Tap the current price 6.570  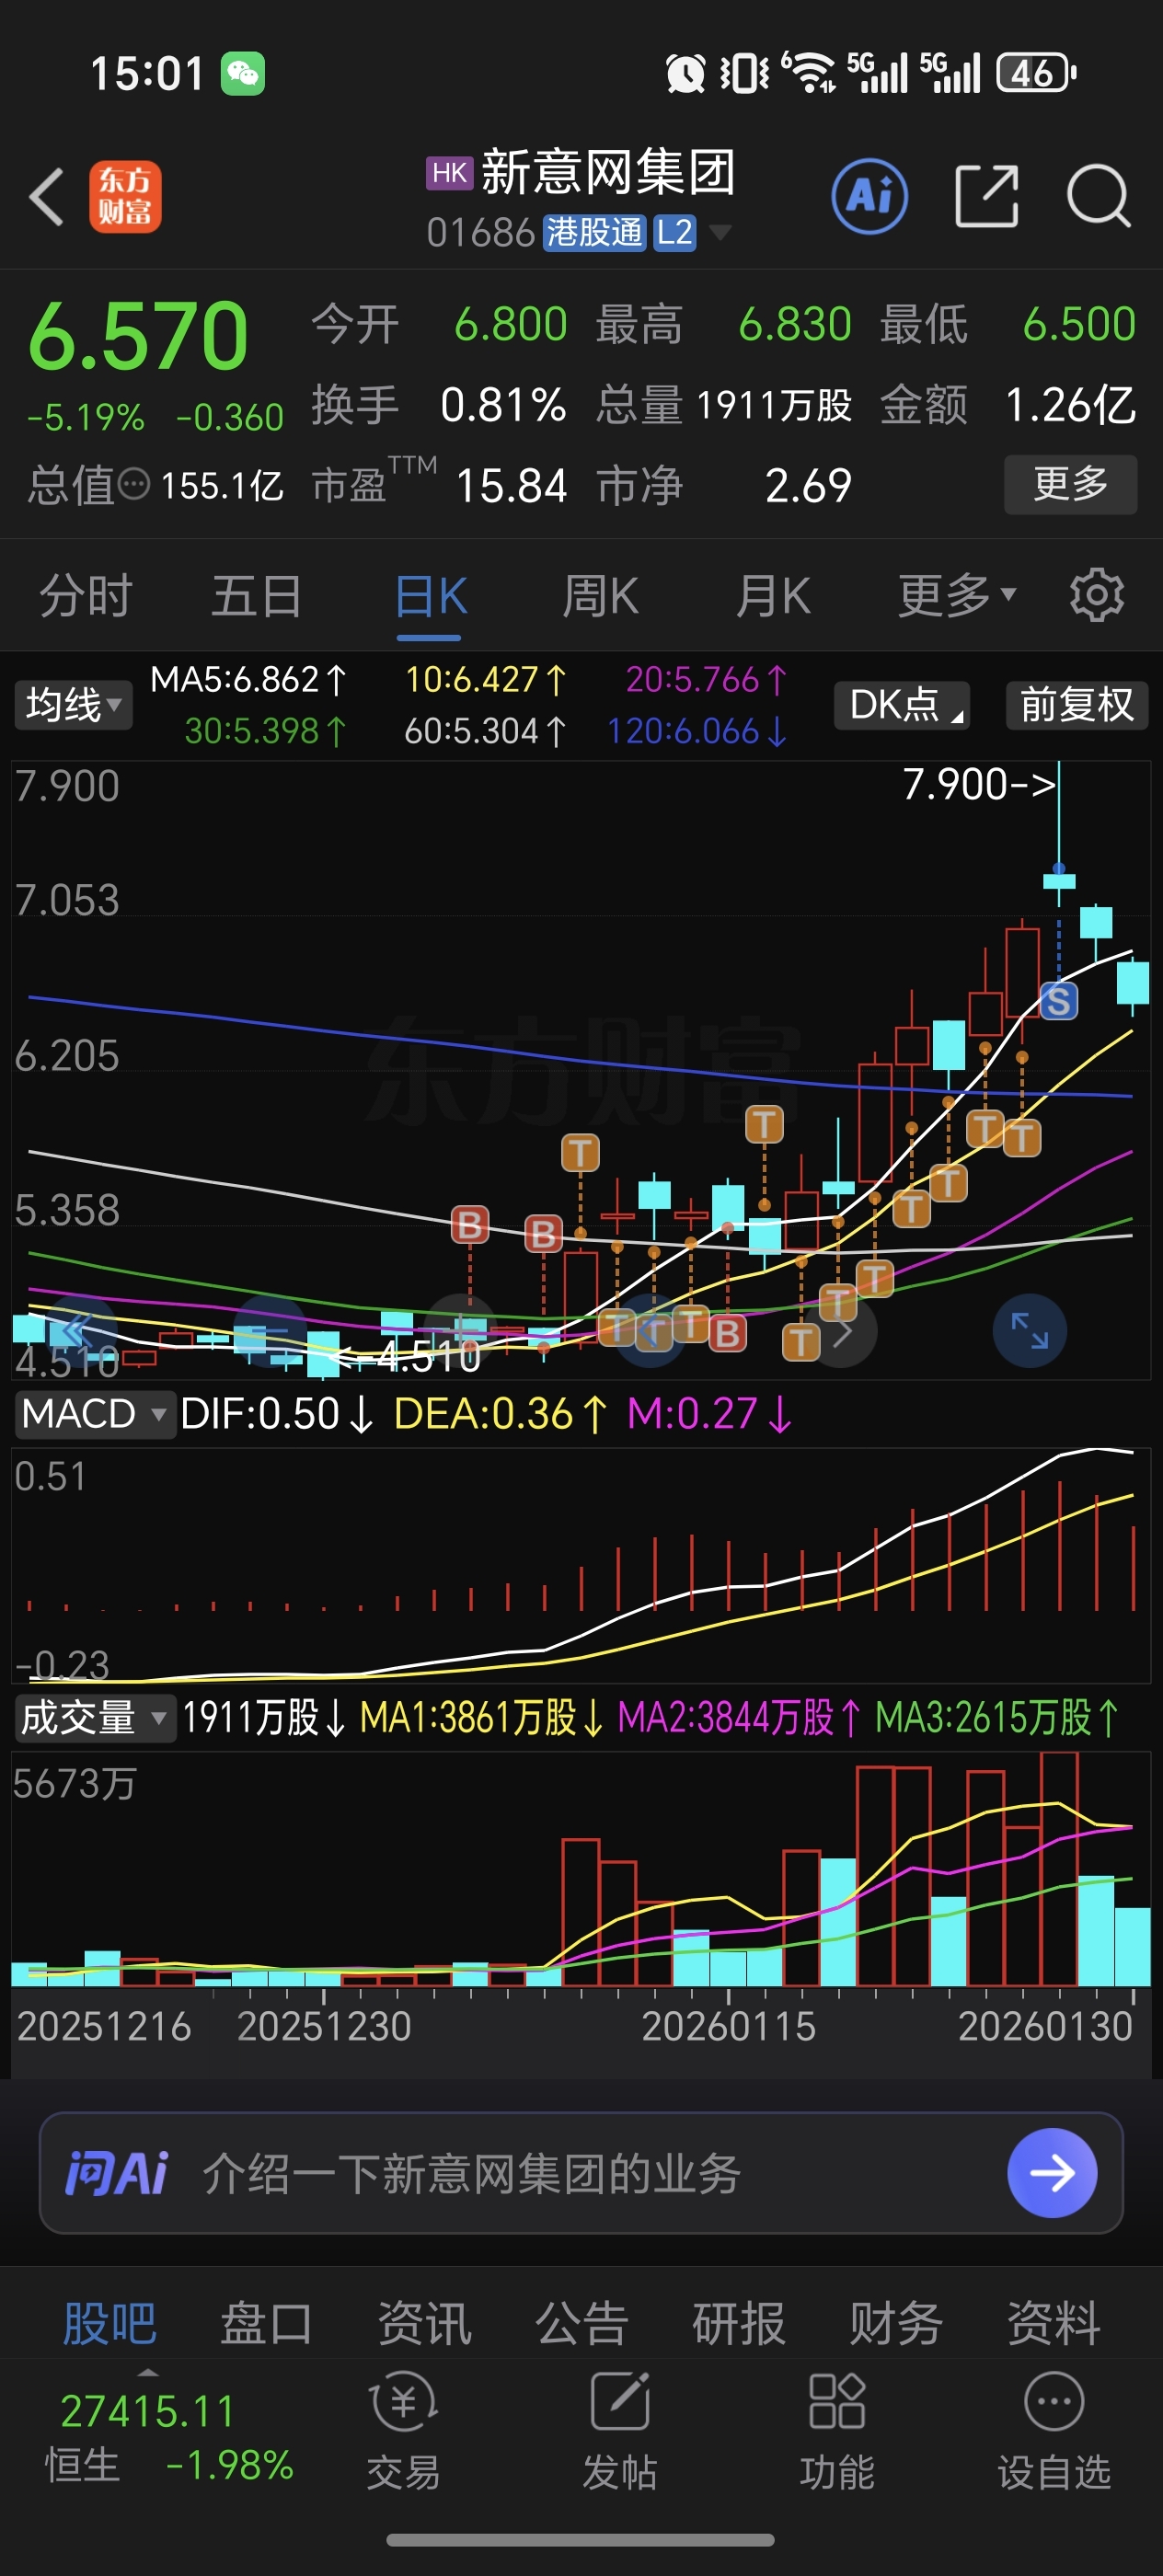point(138,336)
